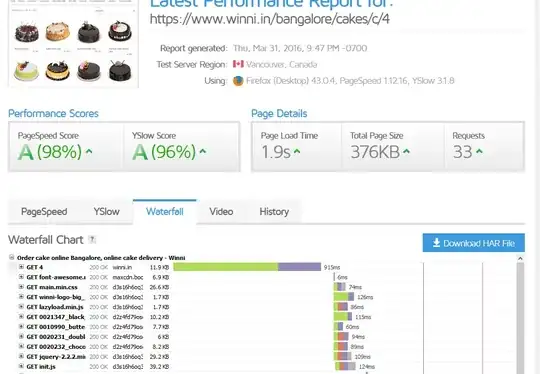Click the PageSpeed Score A (98%) value
This screenshot has height=374, width=540.
point(50,152)
